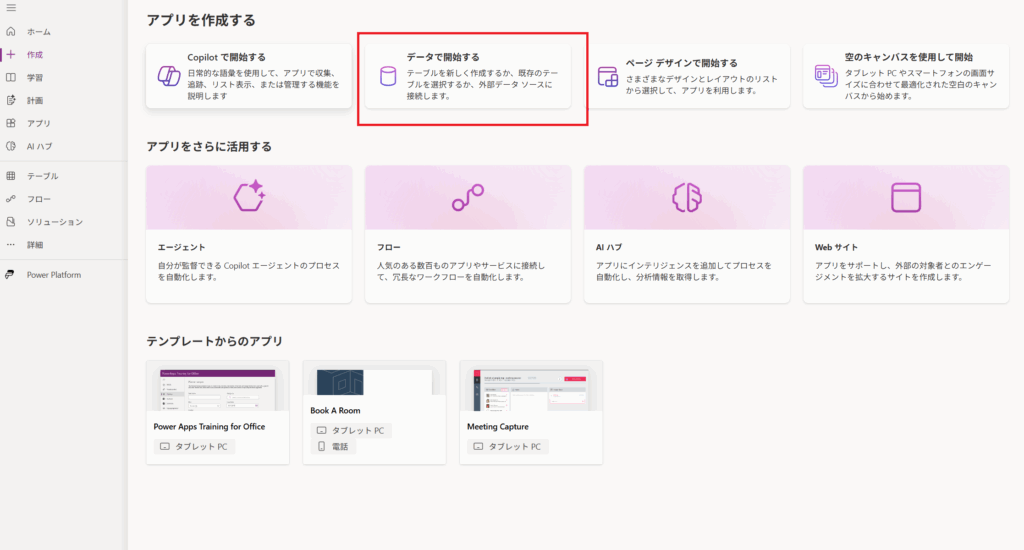Screen dimensions: 1024x550
Task: Expand 詳細 more options in sidebar
Action: pyautogui.click(x=35, y=245)
